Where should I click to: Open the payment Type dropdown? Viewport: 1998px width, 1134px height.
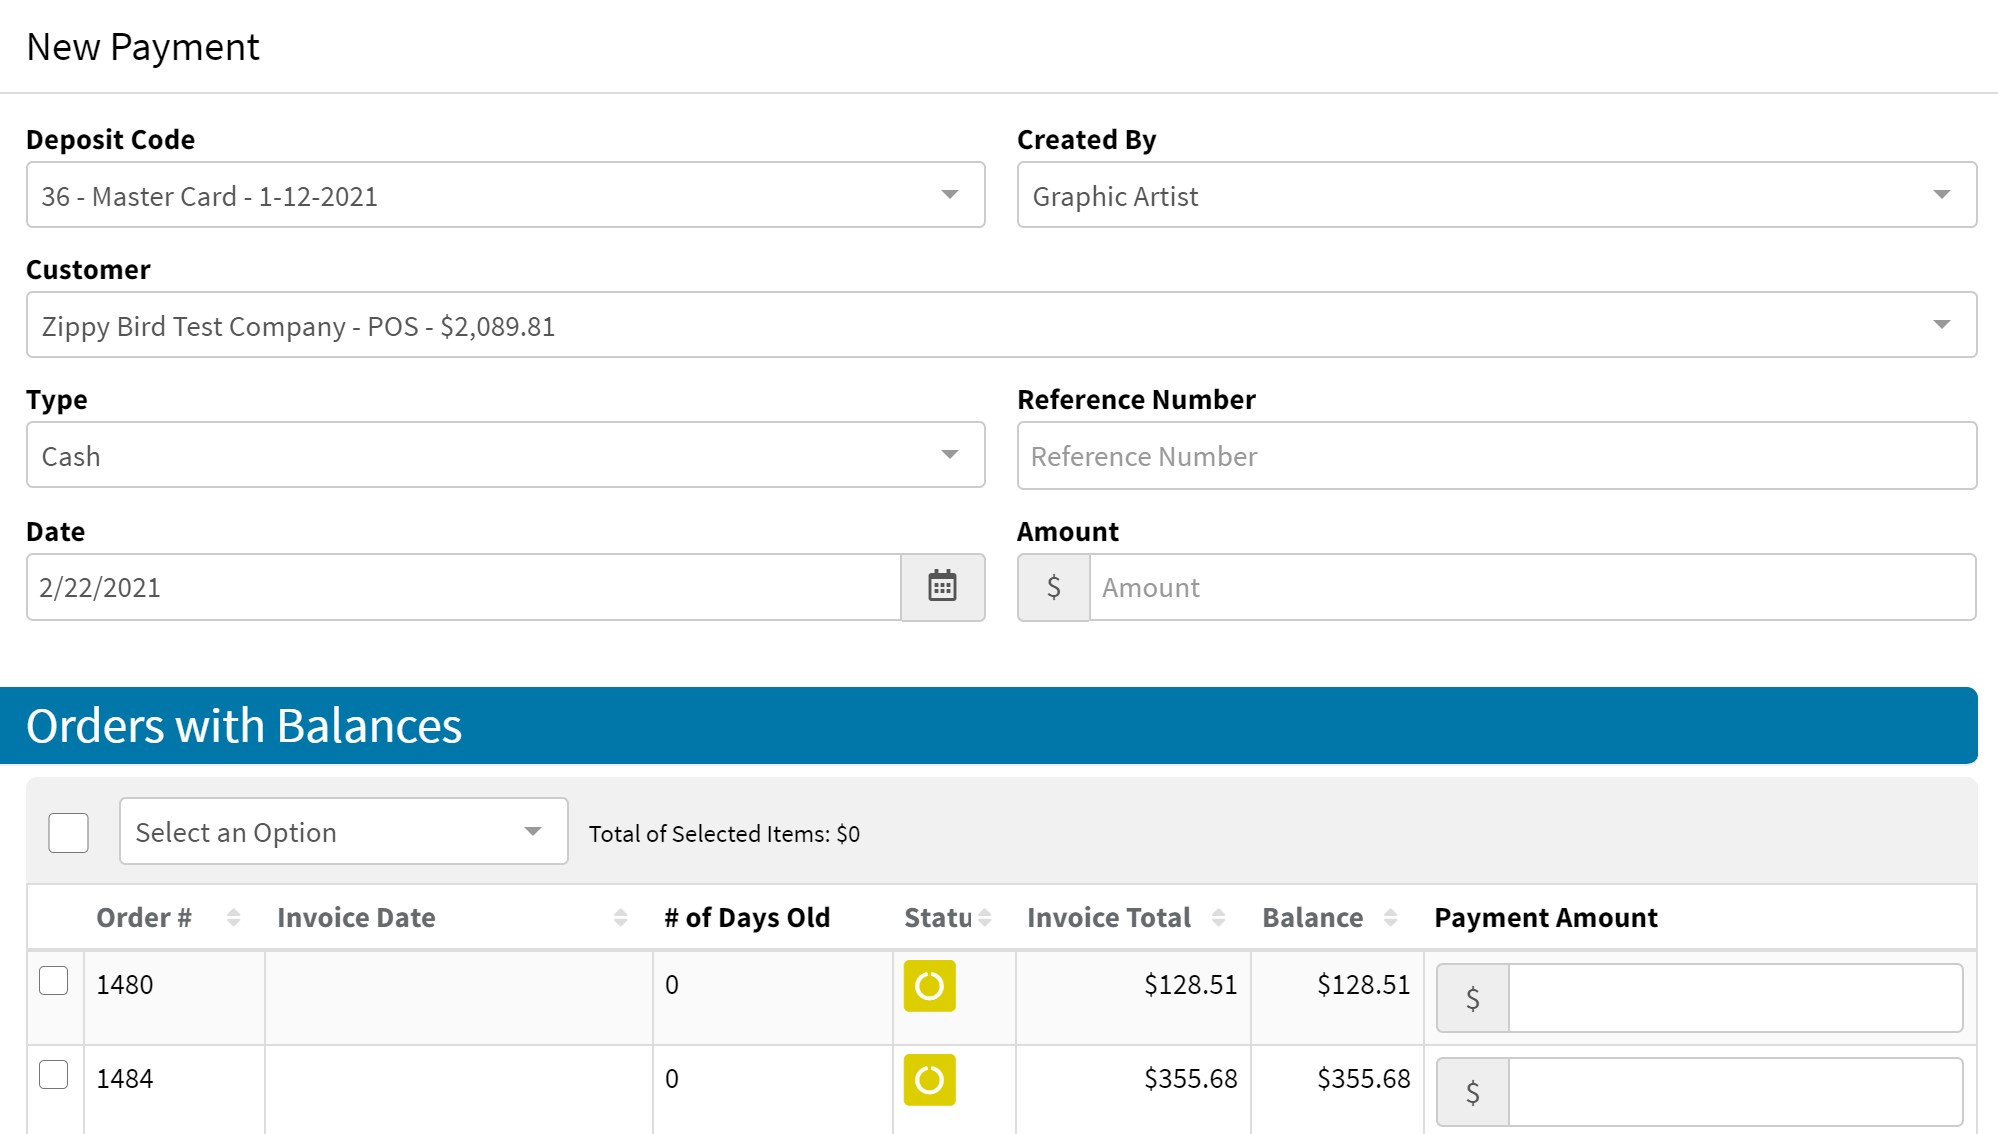pyautogui.click(x=505, y=455)
